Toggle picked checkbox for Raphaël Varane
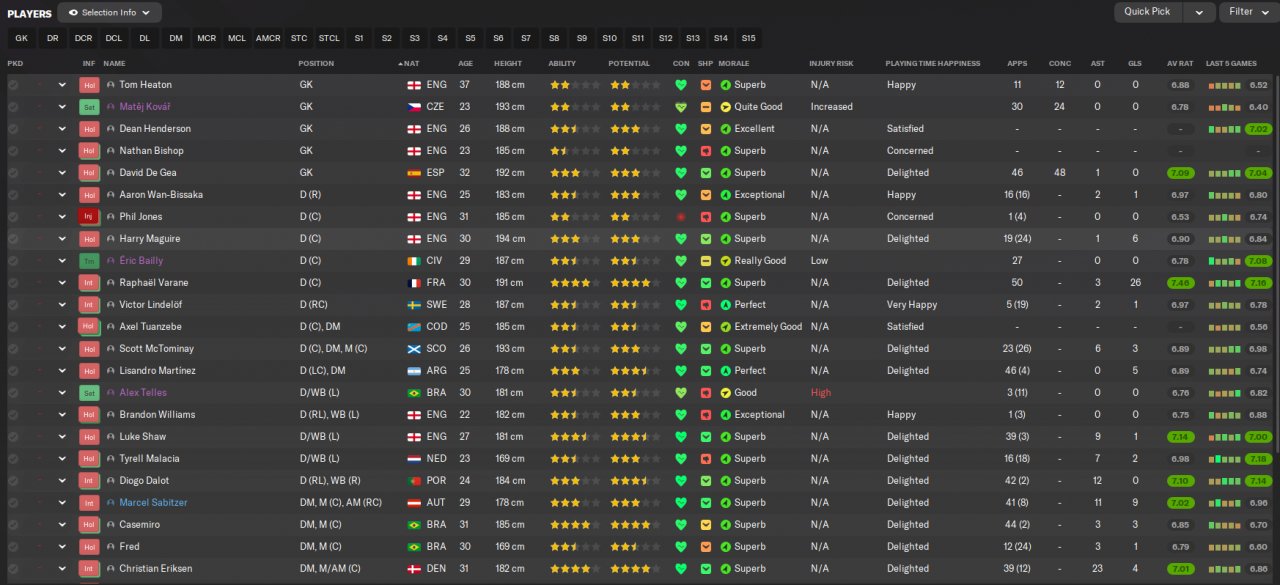This screenshot has height=585, width=1280. pyautogui.click(x=13, y=283)
